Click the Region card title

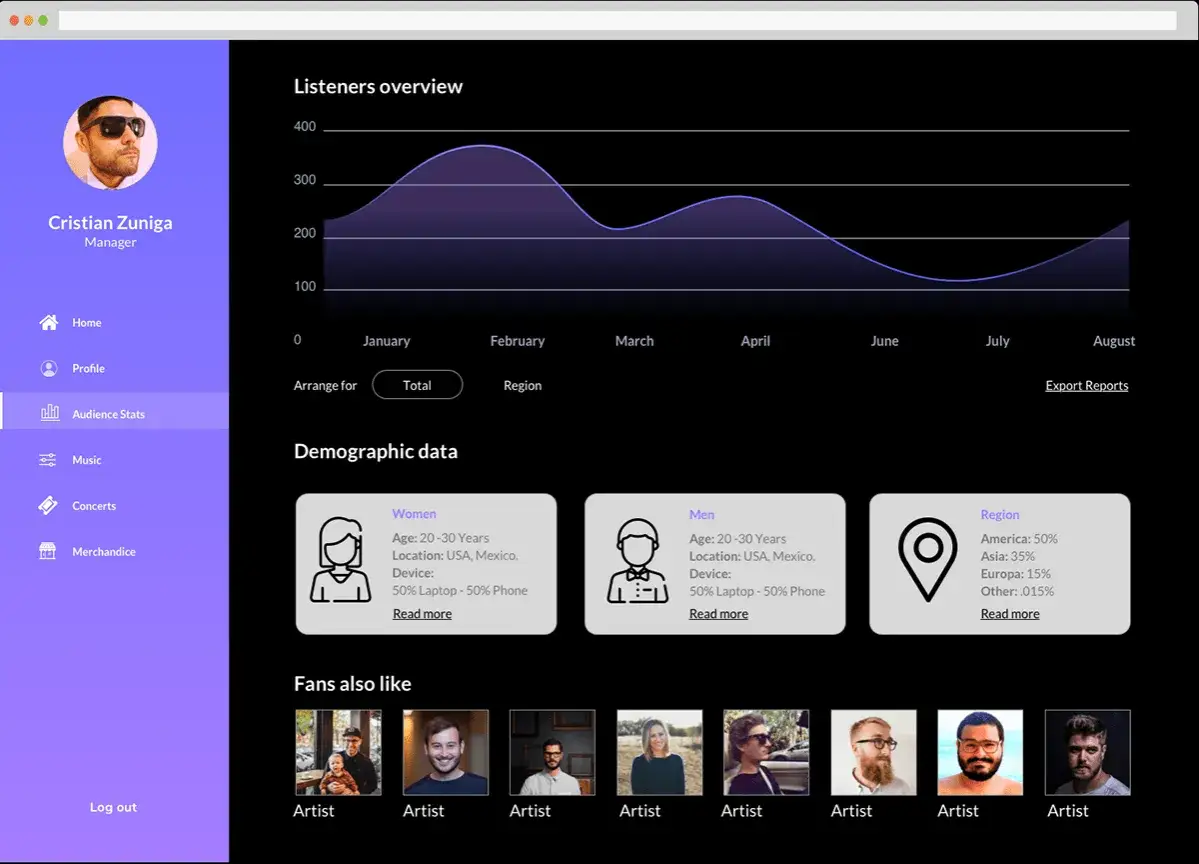tap(999, 515)
